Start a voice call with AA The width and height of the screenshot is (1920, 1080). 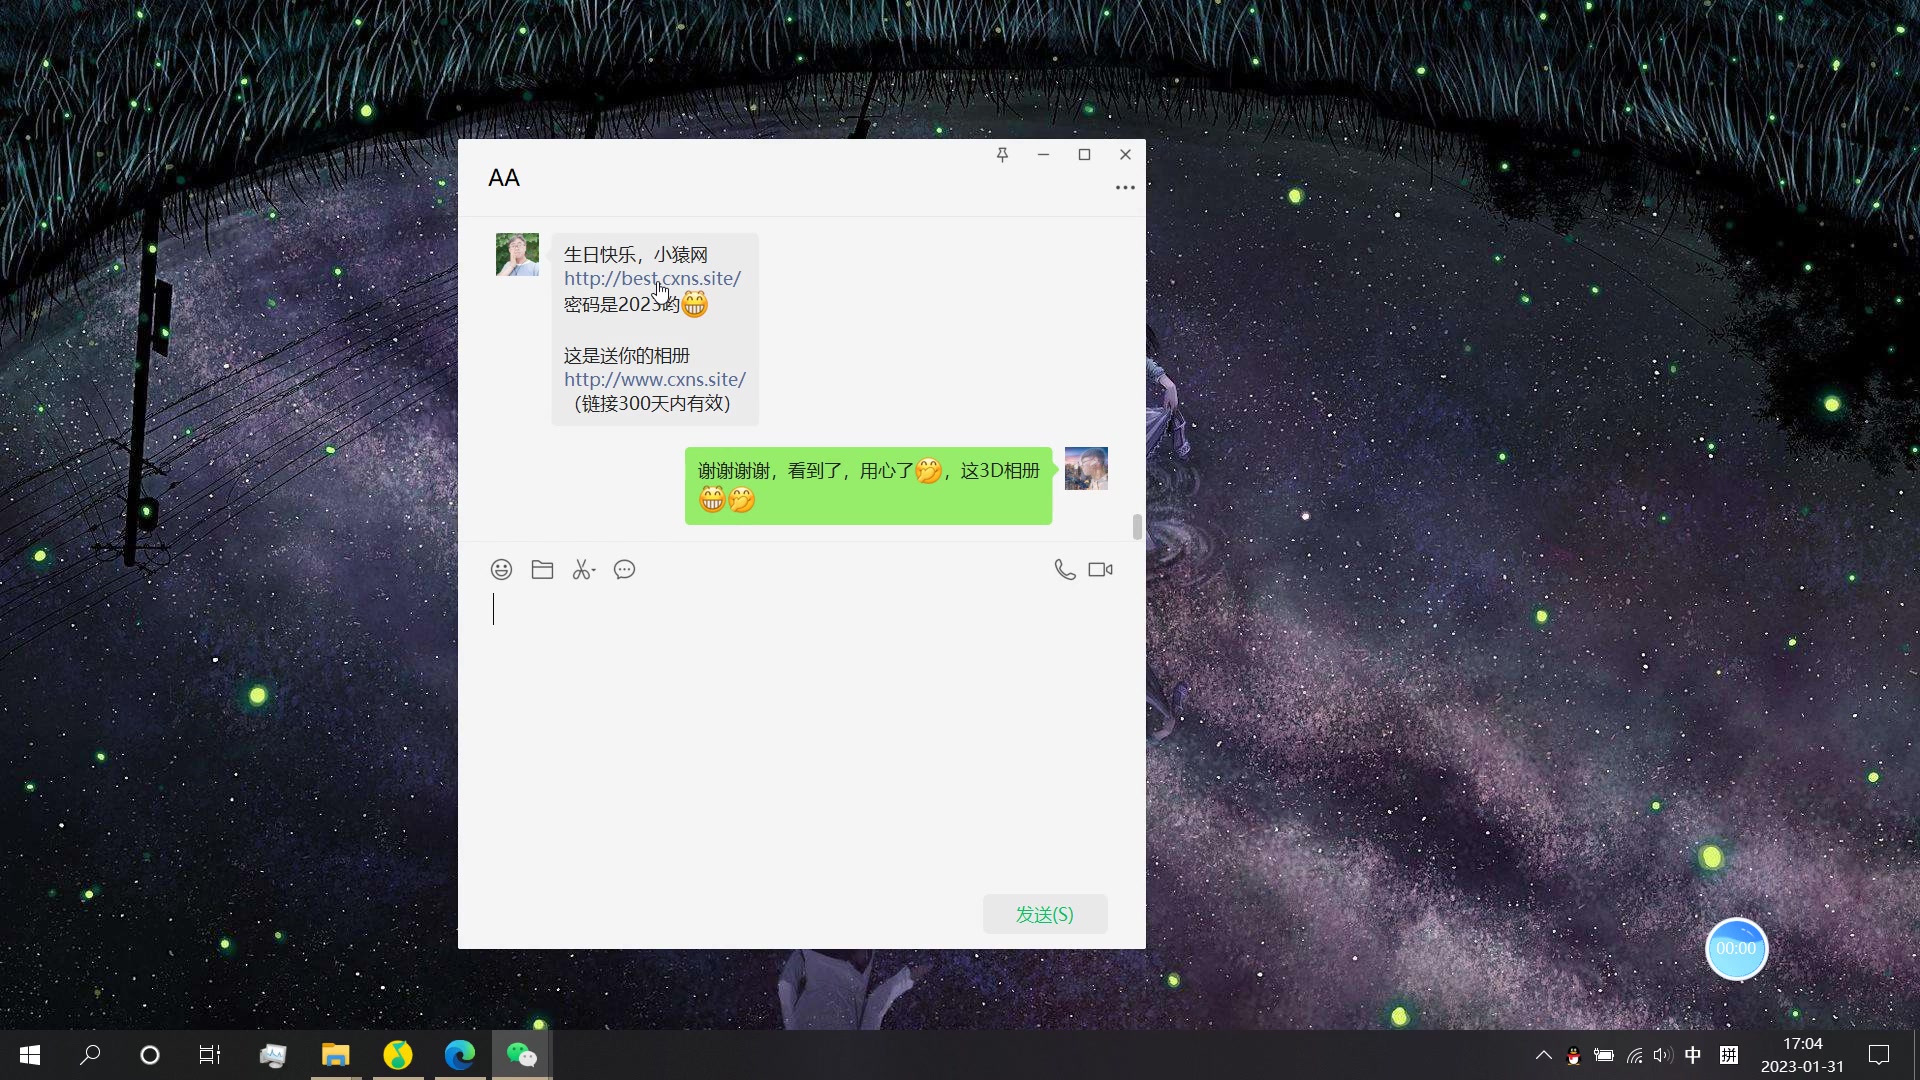point(1064,570)
